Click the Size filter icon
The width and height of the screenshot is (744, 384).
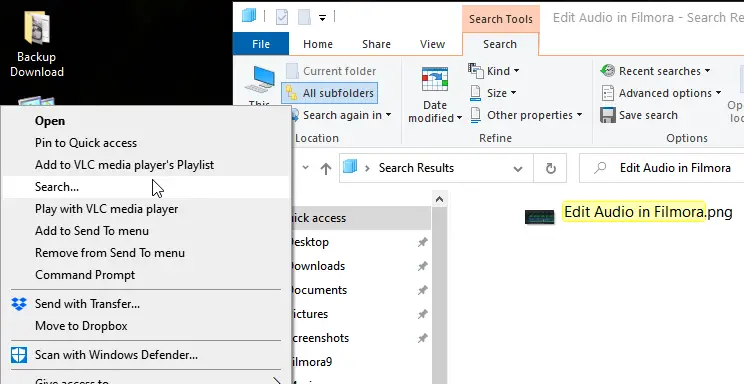tap(475, 93)
